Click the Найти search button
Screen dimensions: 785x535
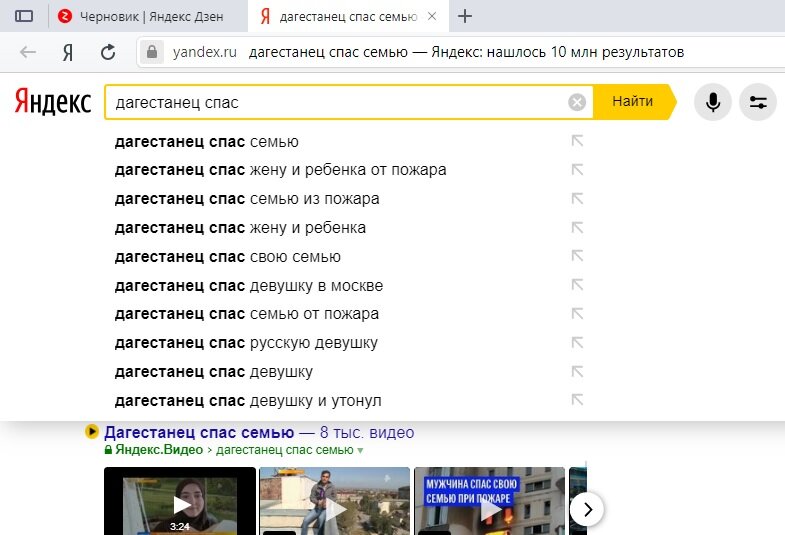633,102
